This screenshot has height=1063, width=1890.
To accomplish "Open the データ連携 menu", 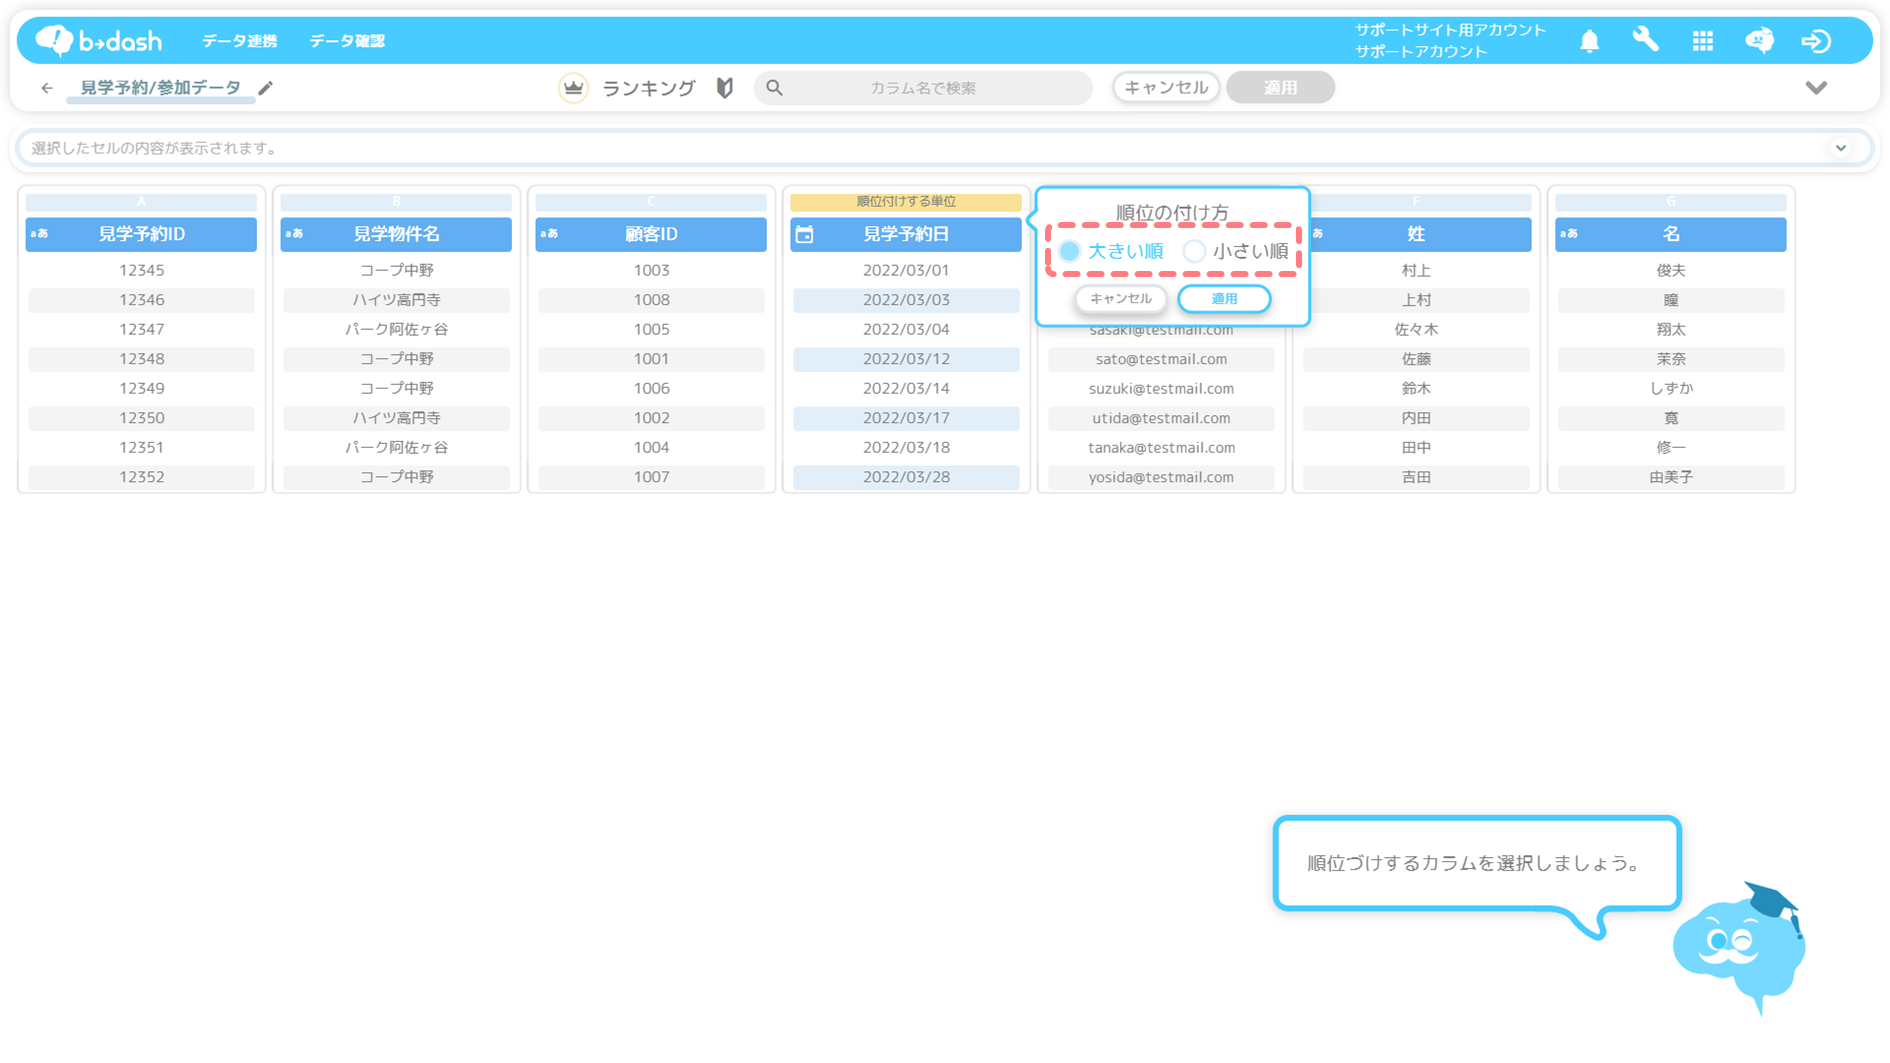I will click(x=239, y=41).
